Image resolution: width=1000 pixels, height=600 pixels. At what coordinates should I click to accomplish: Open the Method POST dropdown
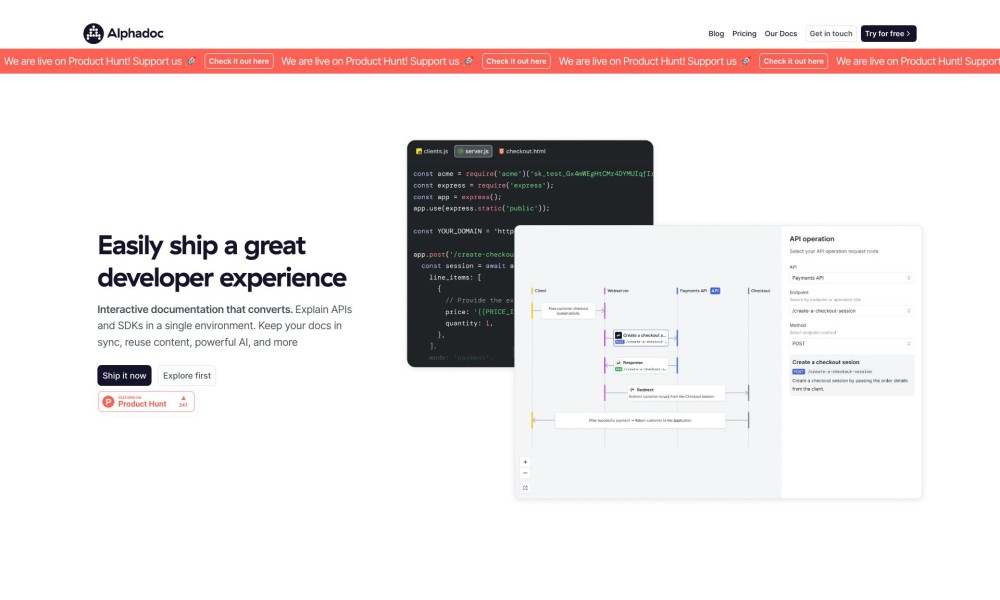(x=851, y=344)
